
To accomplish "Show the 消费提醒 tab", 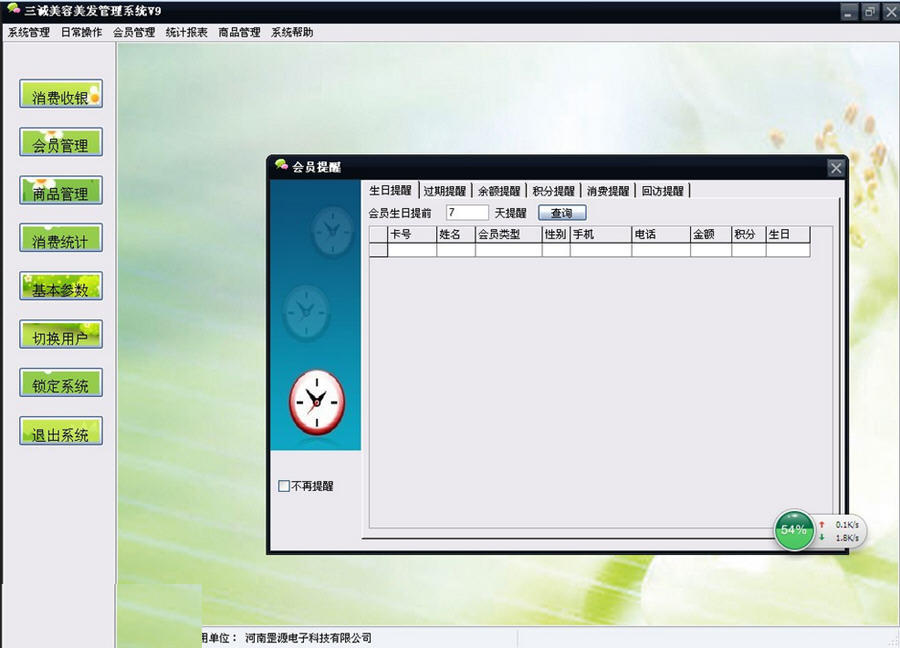I will point(608,191).
